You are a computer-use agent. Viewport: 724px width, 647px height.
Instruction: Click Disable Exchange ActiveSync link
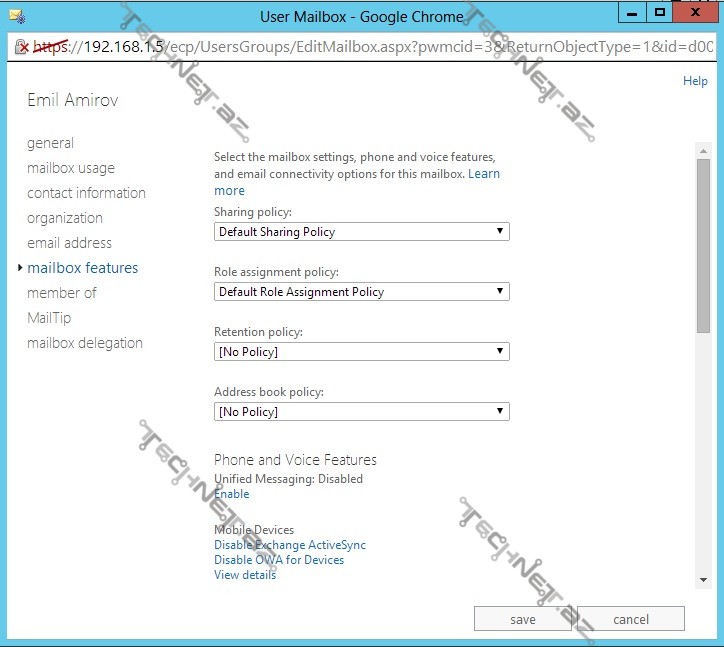[290, 545]
